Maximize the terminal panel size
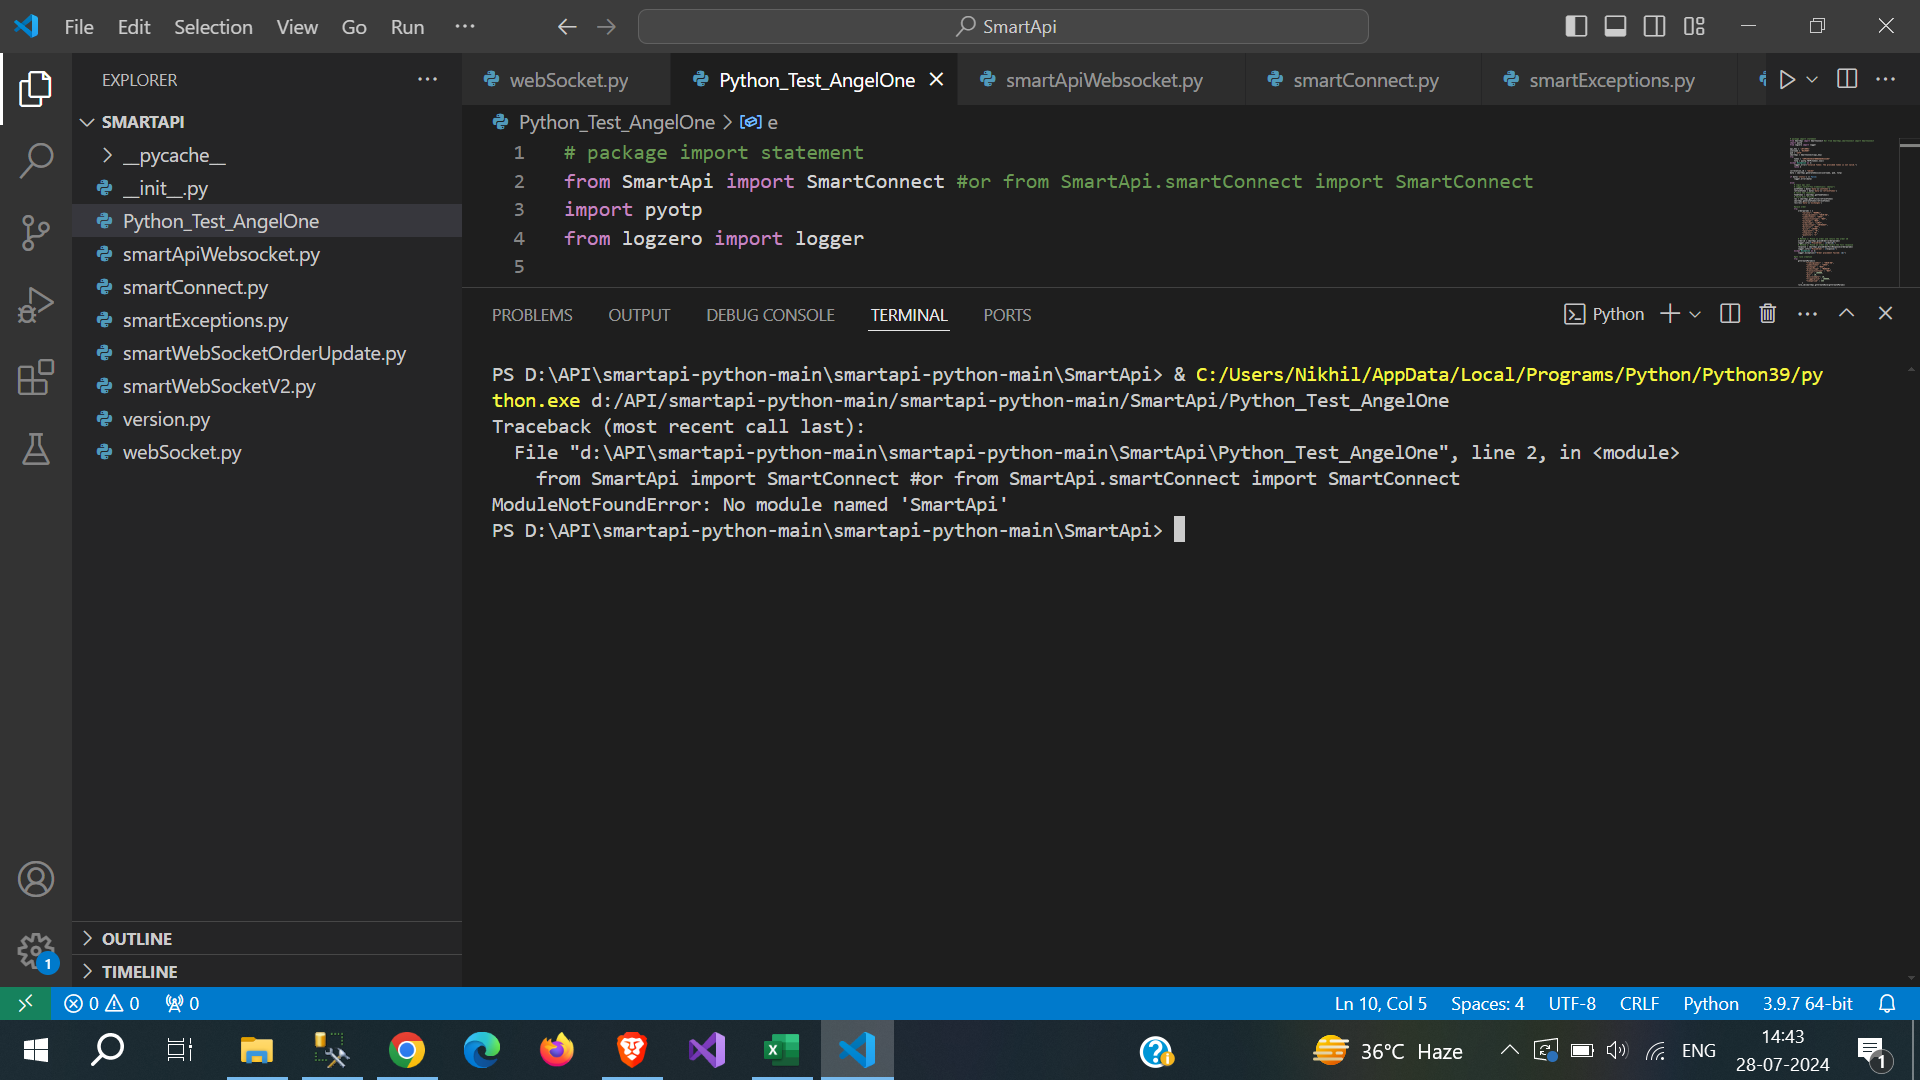 (1847, 314)
